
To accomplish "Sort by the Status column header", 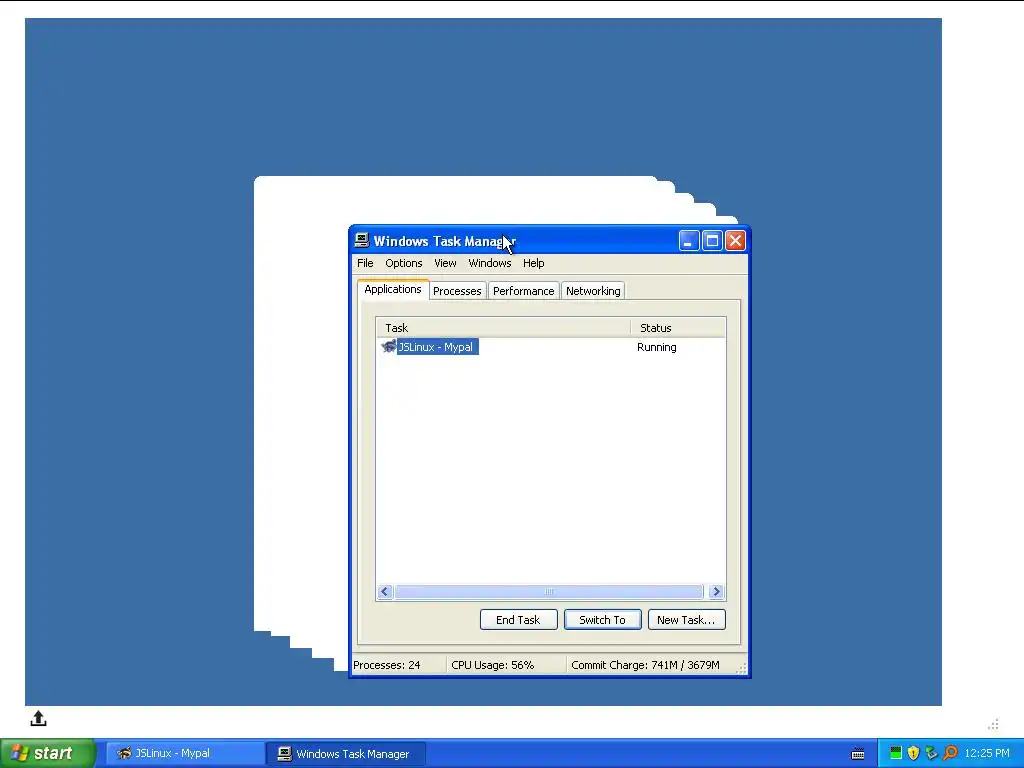I will point(678,328).
